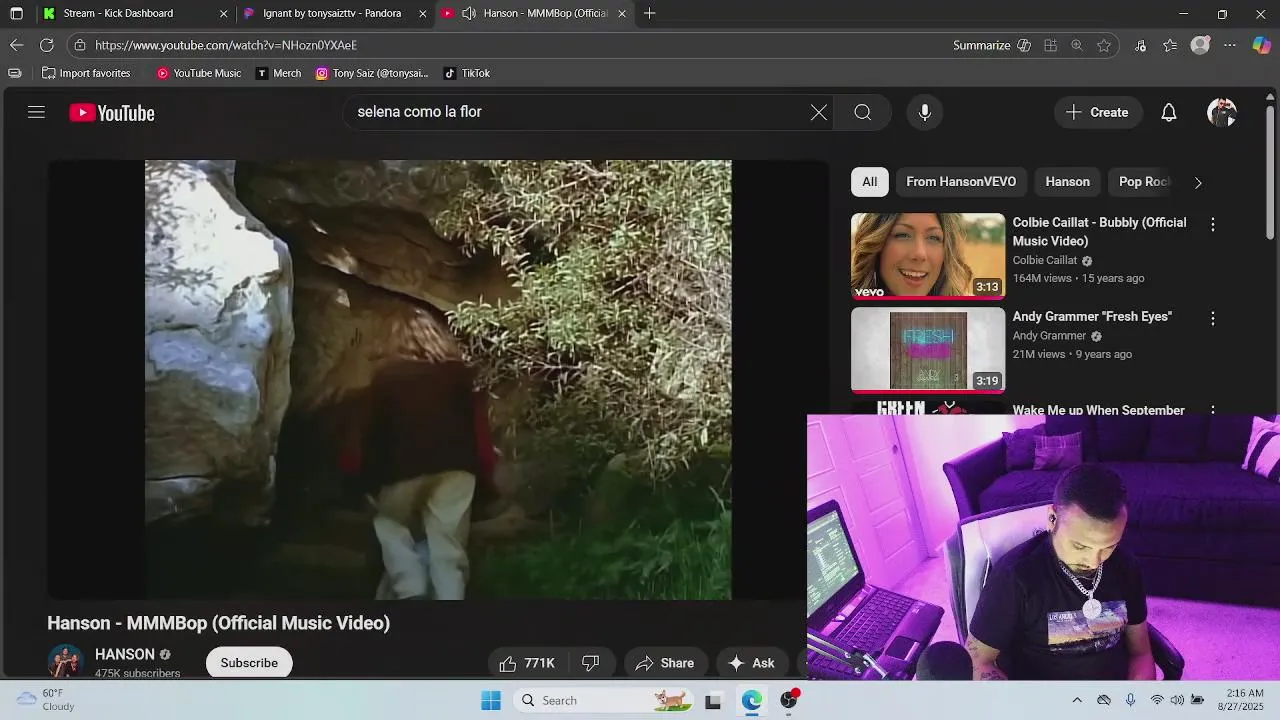Ask about this video
This screenshot has width=1280, height=720.
(751, 663)
